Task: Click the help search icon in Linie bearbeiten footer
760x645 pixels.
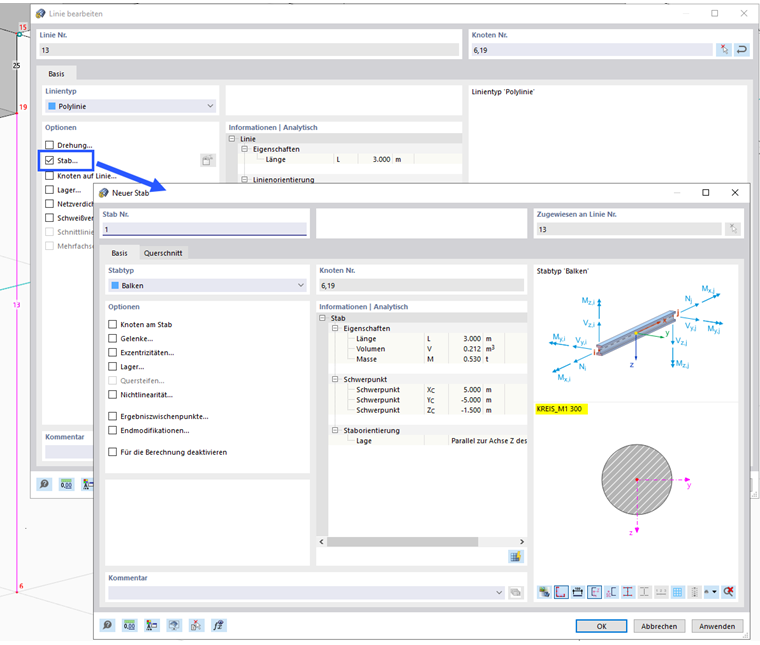Action: pos(44,484)
